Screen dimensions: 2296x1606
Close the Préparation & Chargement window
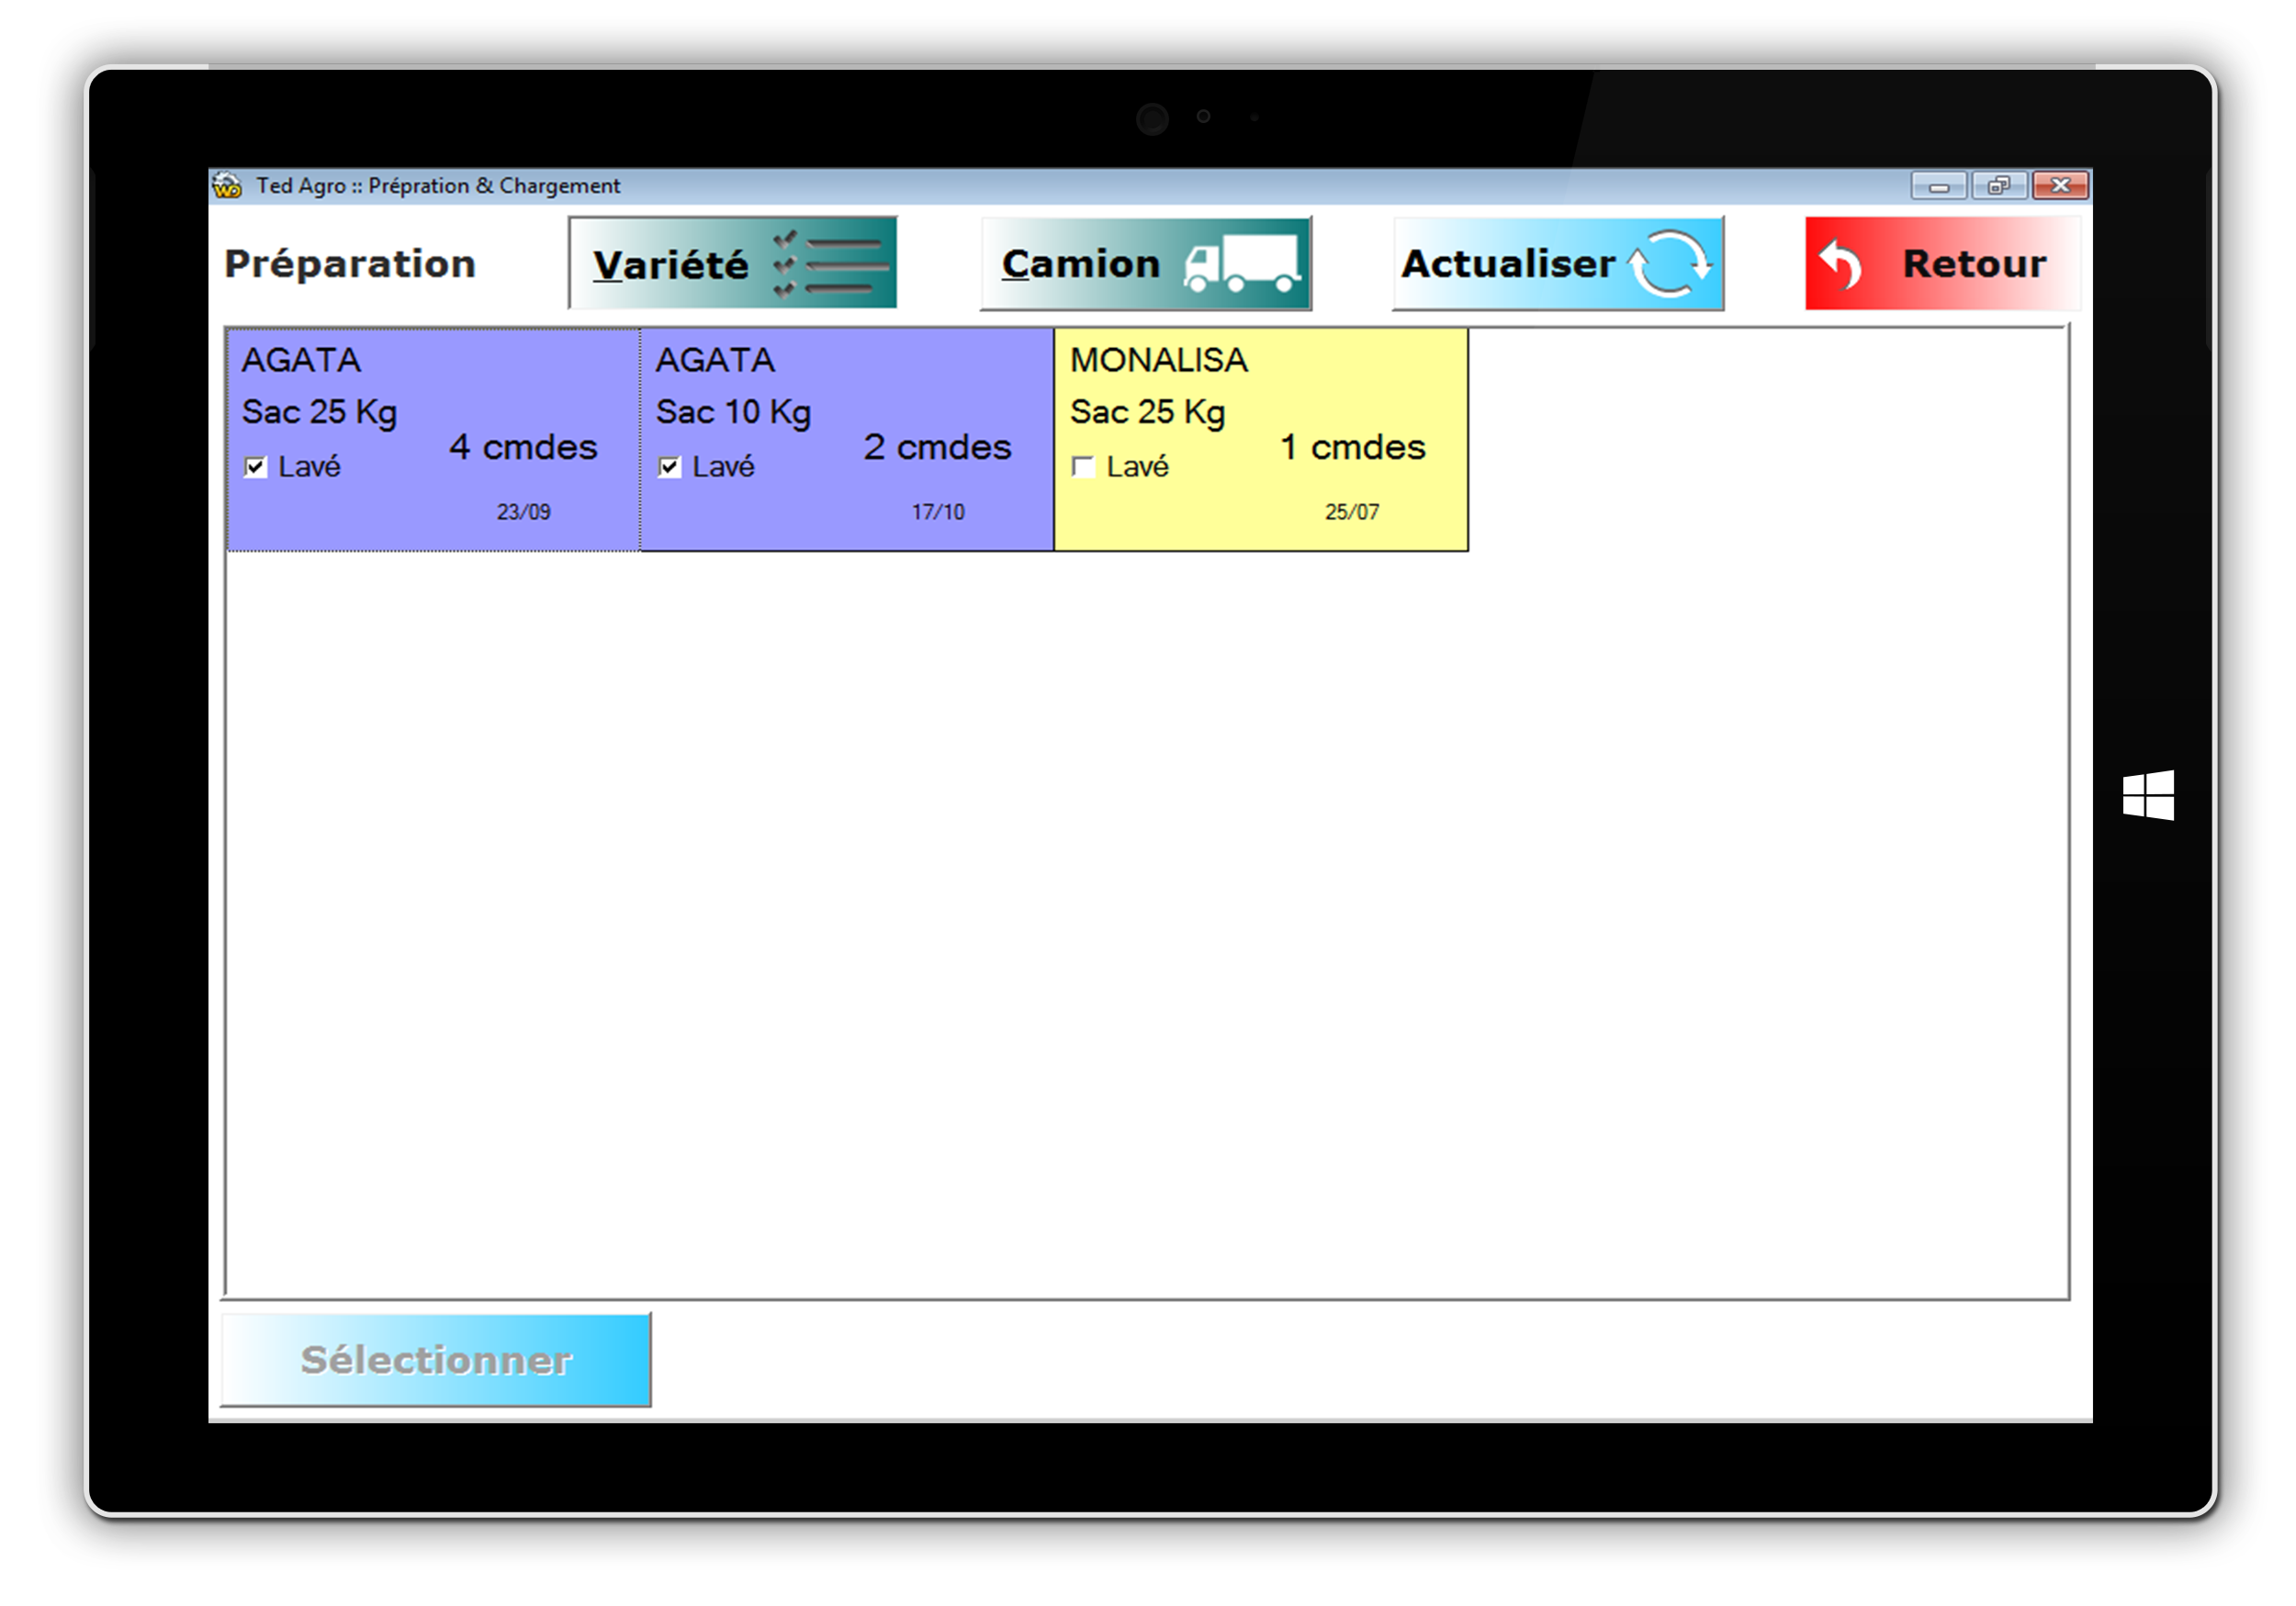pyautogui.click(x=2060, y=186)
